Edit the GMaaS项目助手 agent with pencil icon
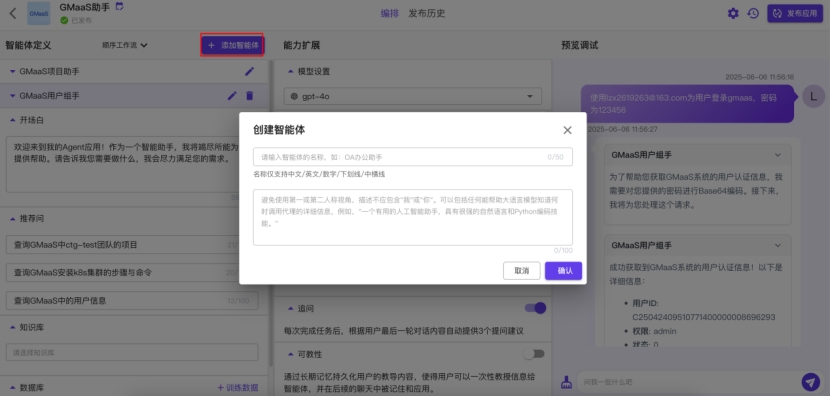Screen dimensions: 830x396 tap(249, 71)
